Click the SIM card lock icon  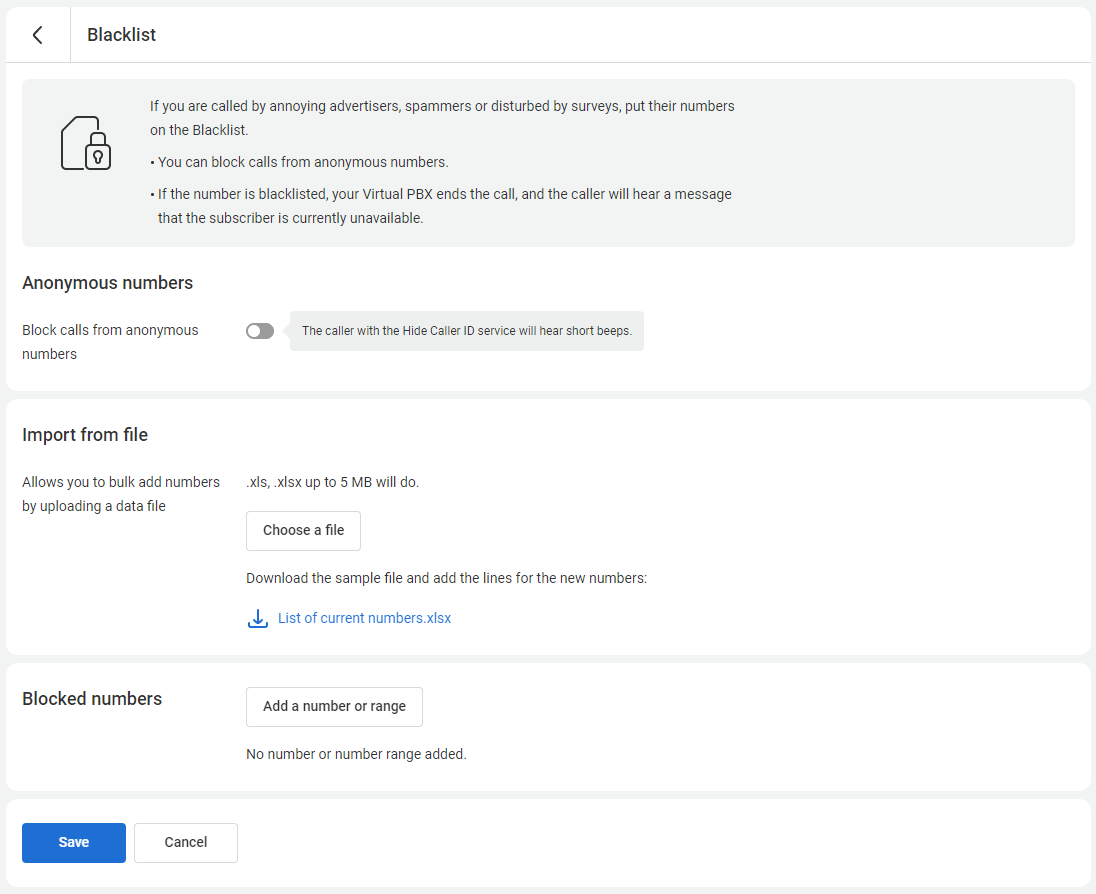(x=86, y=143)
